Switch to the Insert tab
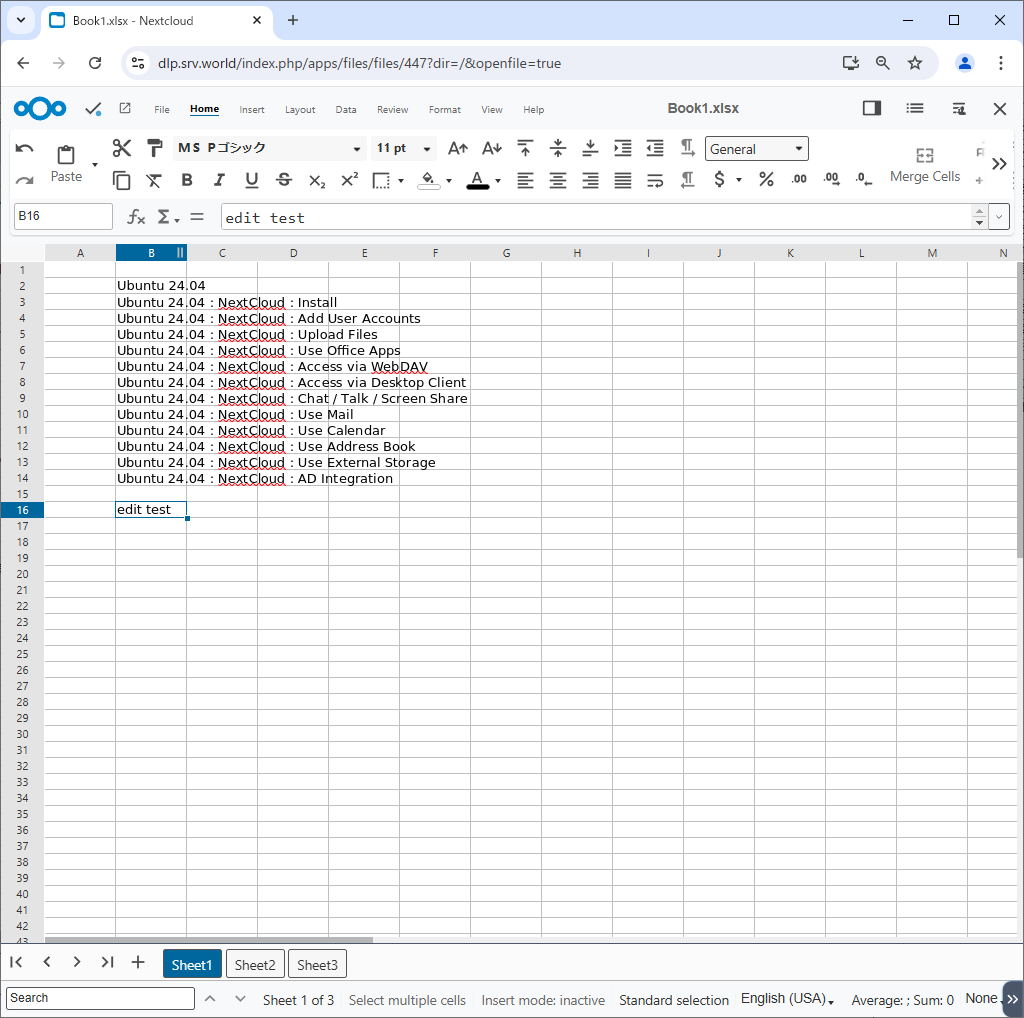1024x1018 pixels. pyautogui.click(x=252, y=110)
